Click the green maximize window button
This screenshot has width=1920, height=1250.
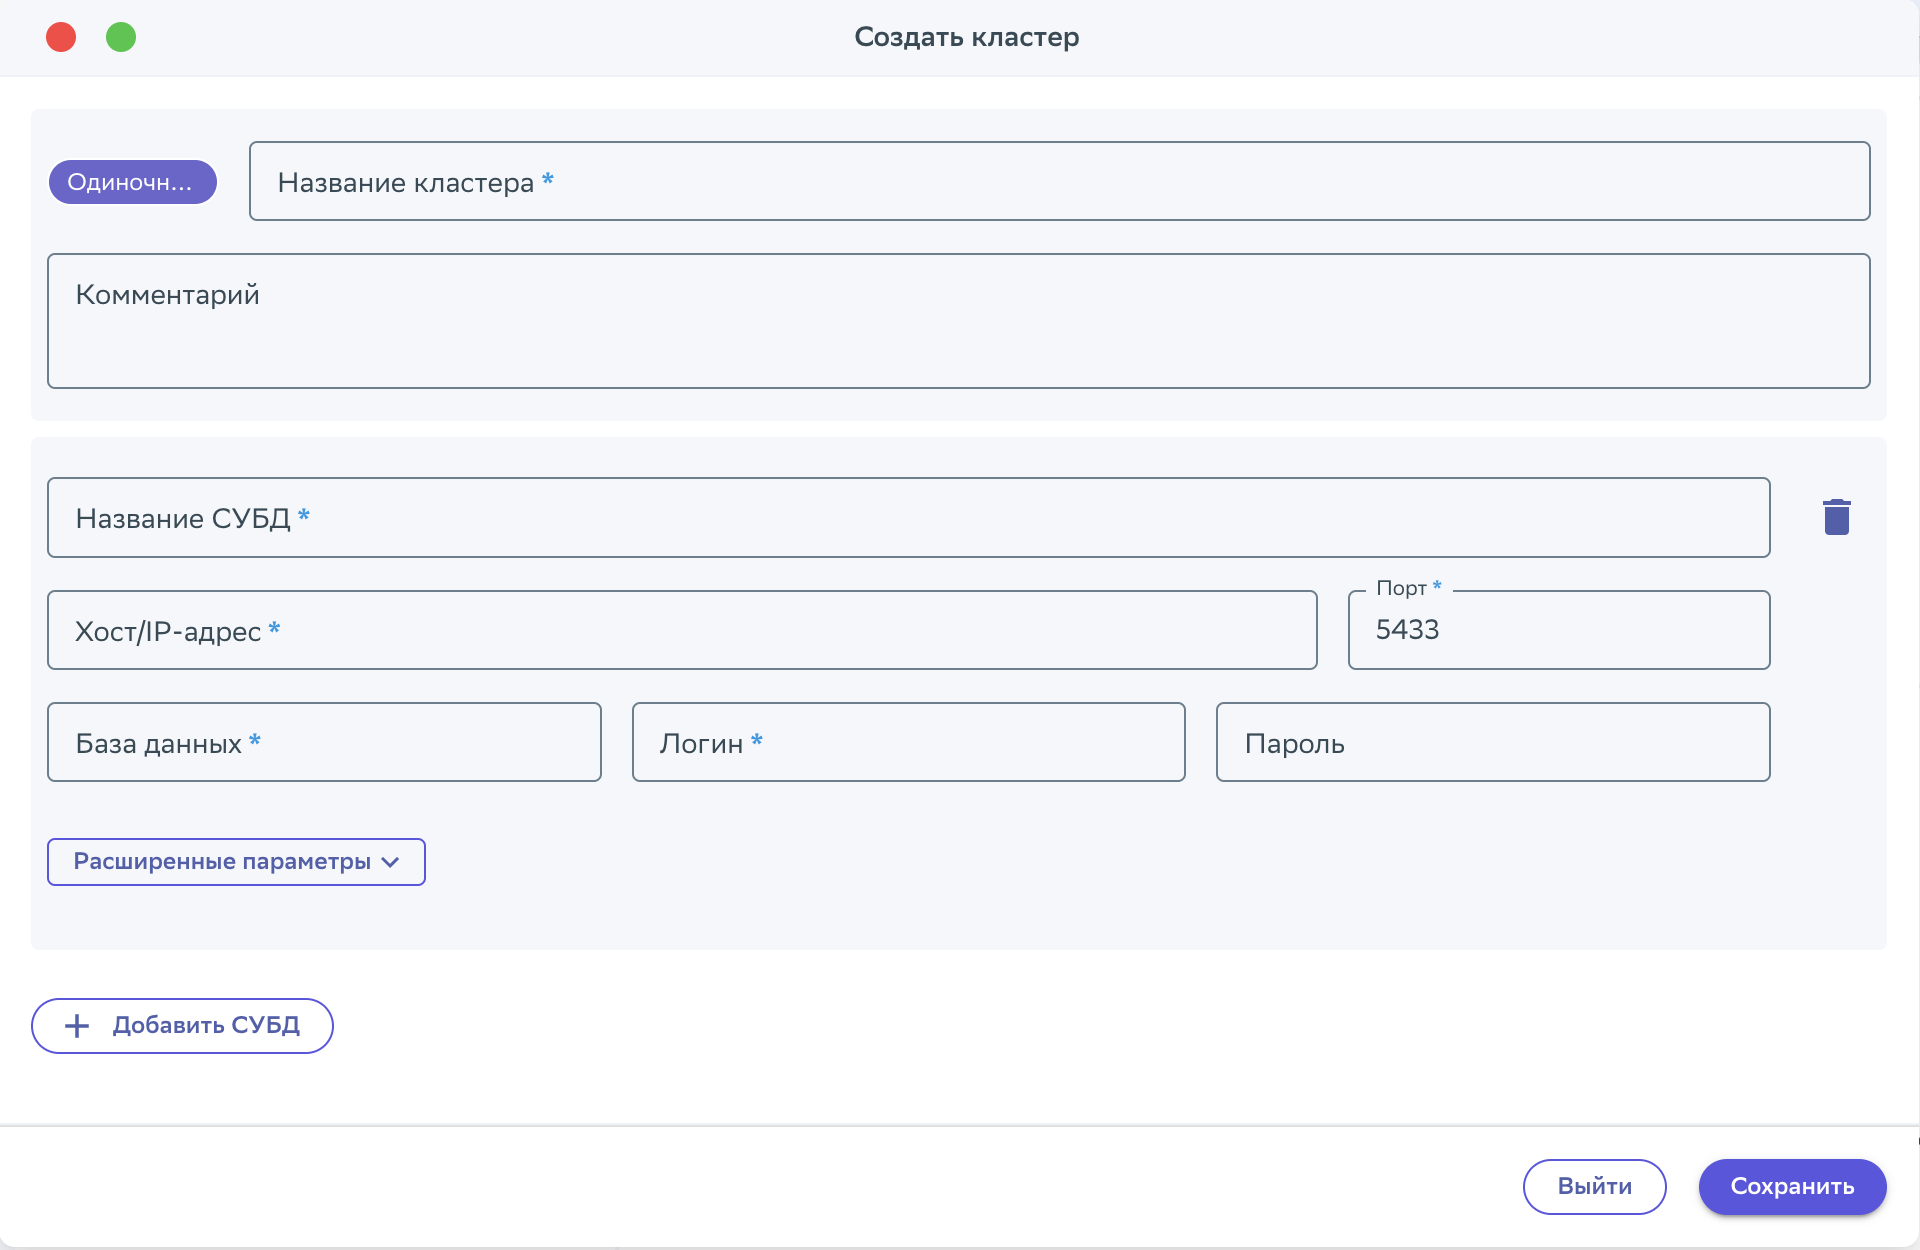coord(121,37)
